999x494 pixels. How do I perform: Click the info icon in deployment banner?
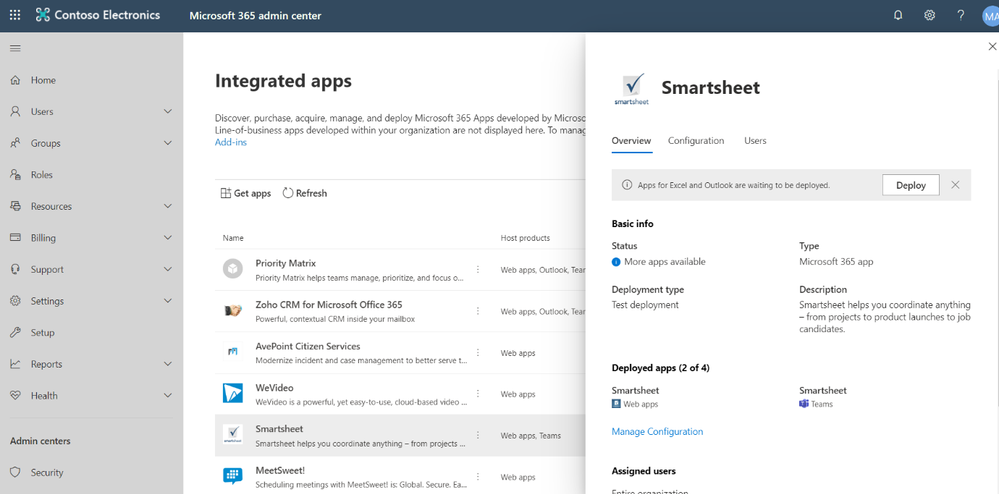[x=627, y=185]
